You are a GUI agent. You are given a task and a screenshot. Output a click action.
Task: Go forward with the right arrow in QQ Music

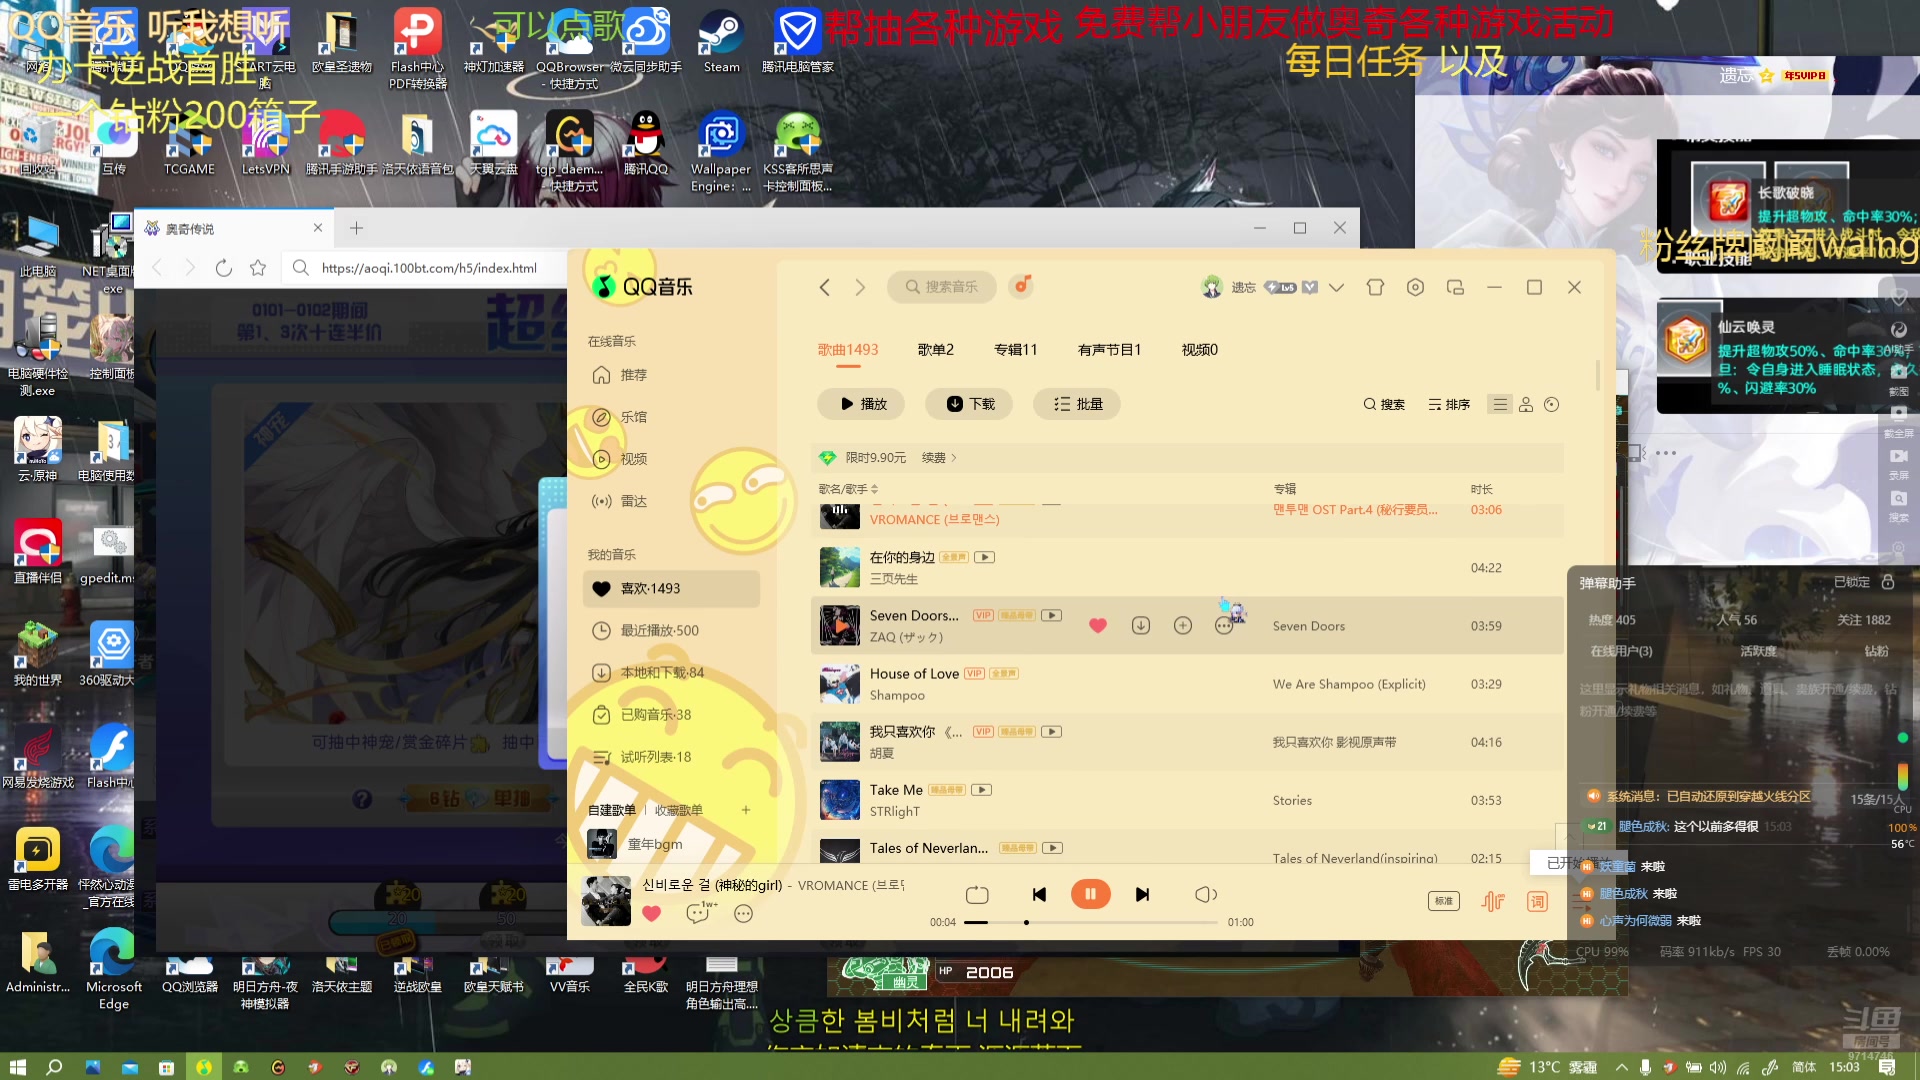click(x=860, y=287)
